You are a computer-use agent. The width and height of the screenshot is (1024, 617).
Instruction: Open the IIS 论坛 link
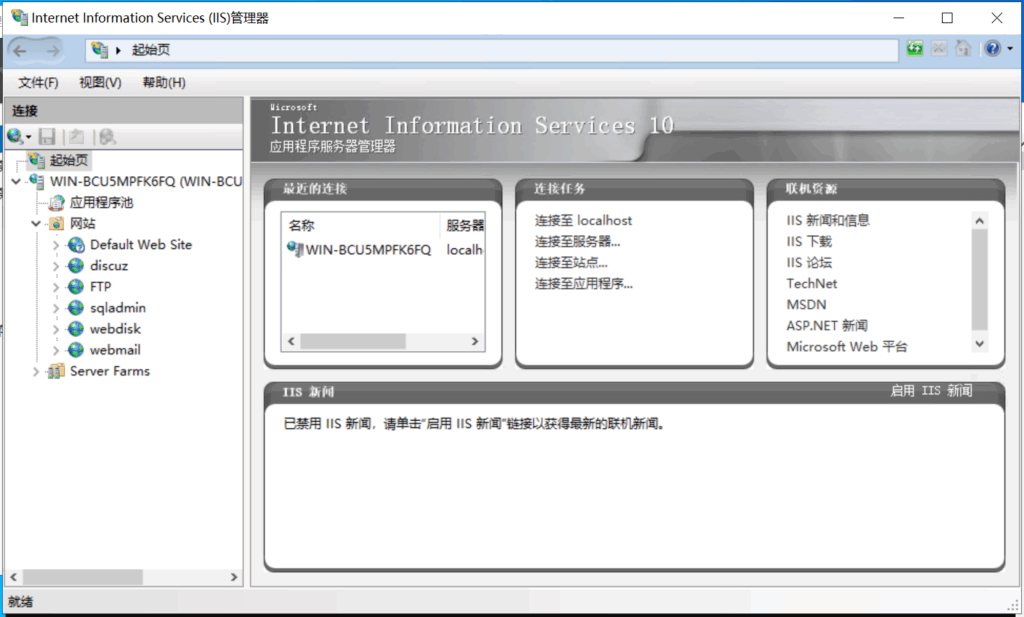[808, 262]
